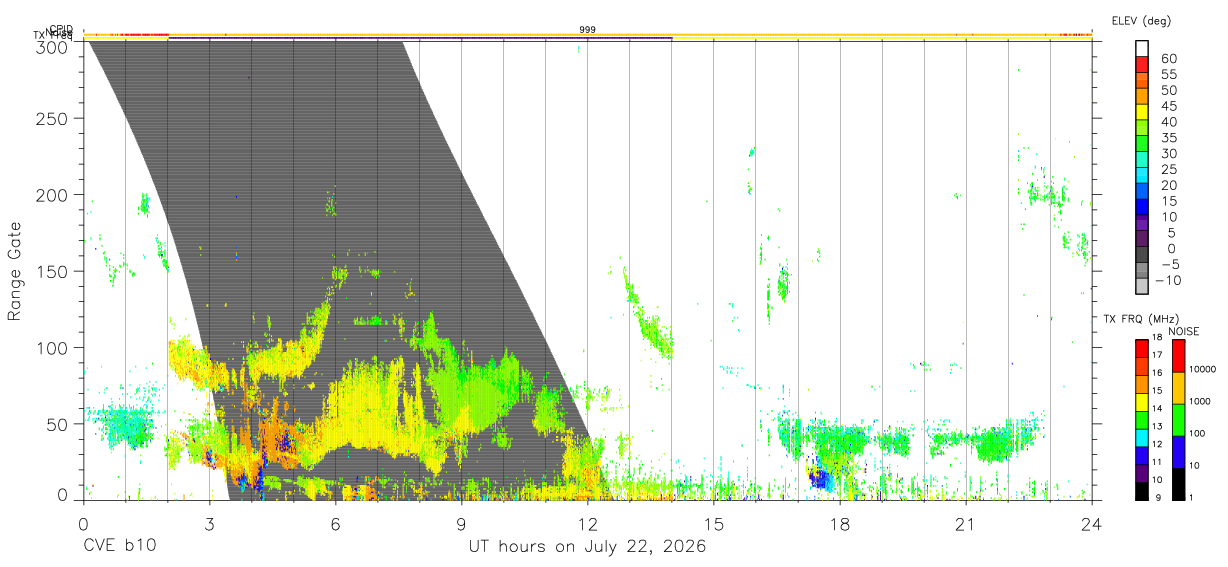Click the y-axis tick label '200'
The height and width of the screenshot is (567, 1228).
click(53, 195)
